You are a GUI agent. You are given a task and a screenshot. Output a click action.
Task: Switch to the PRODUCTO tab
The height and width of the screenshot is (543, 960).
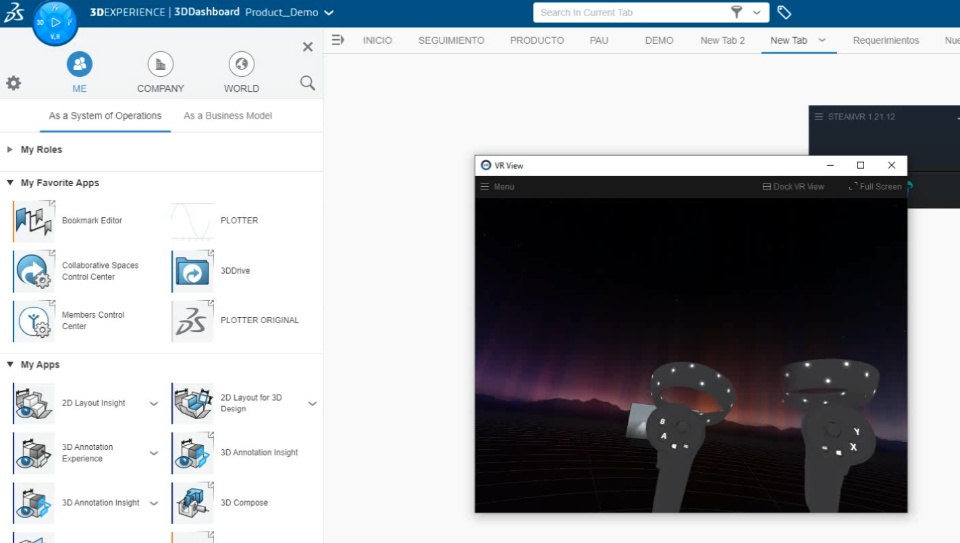click(537, 40)
